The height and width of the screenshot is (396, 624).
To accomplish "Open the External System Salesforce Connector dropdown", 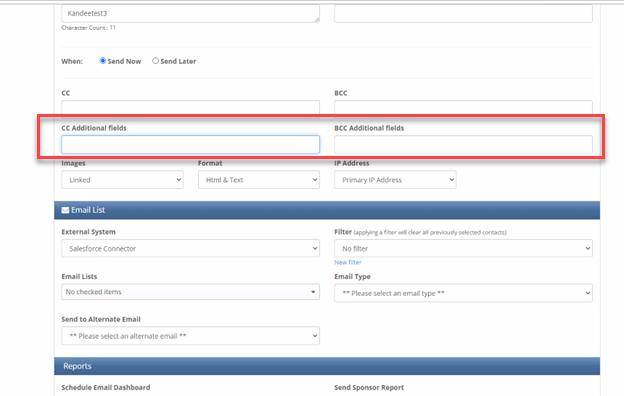I will pos(190,248).
